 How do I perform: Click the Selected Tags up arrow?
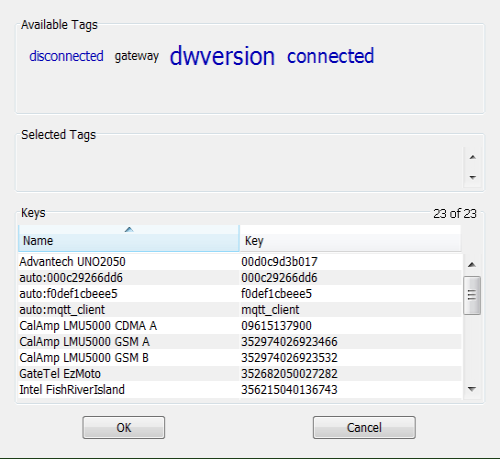pos(472,157)
